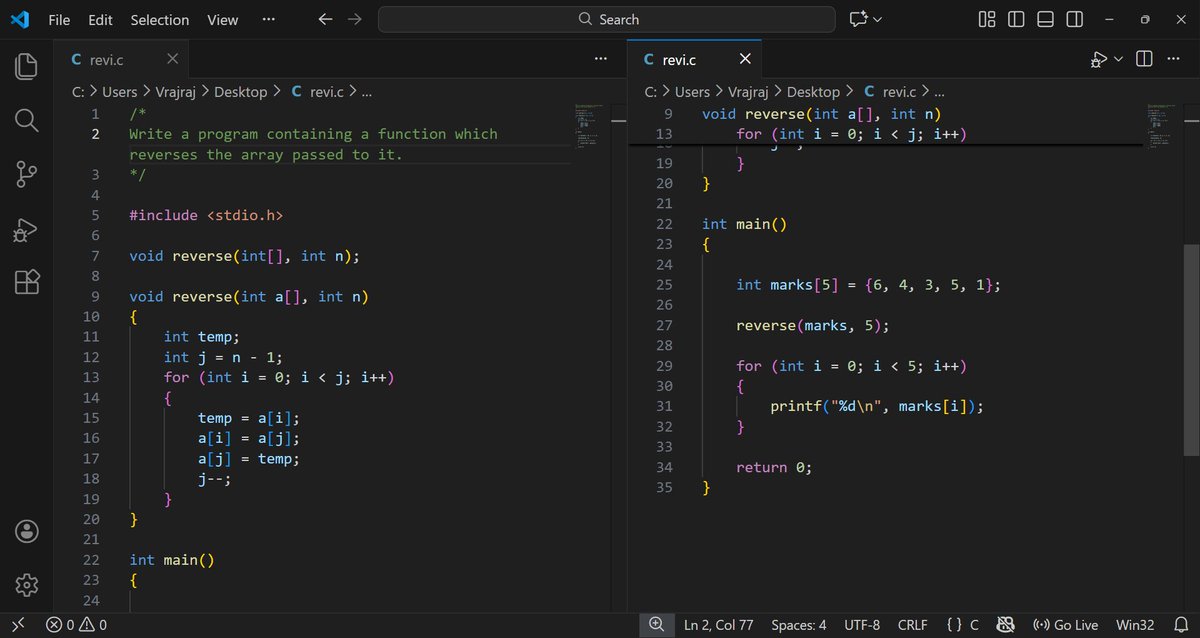Screen dimensions: 1200x638
Task: Open the Accounts menu icon
Action: pyautogui.click(x=27, y=531)
